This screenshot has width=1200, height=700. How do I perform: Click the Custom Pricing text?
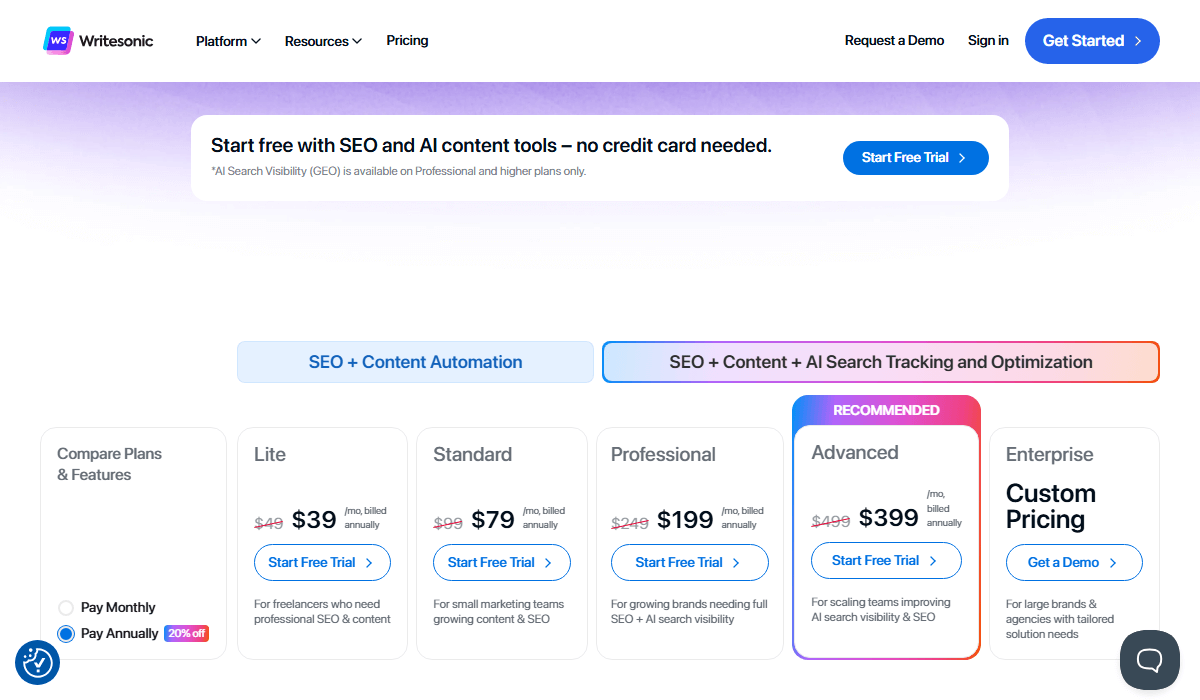coord(1051,507)
